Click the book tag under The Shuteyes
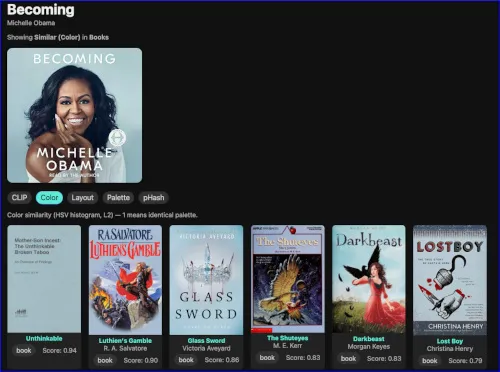 pos(267,358)
